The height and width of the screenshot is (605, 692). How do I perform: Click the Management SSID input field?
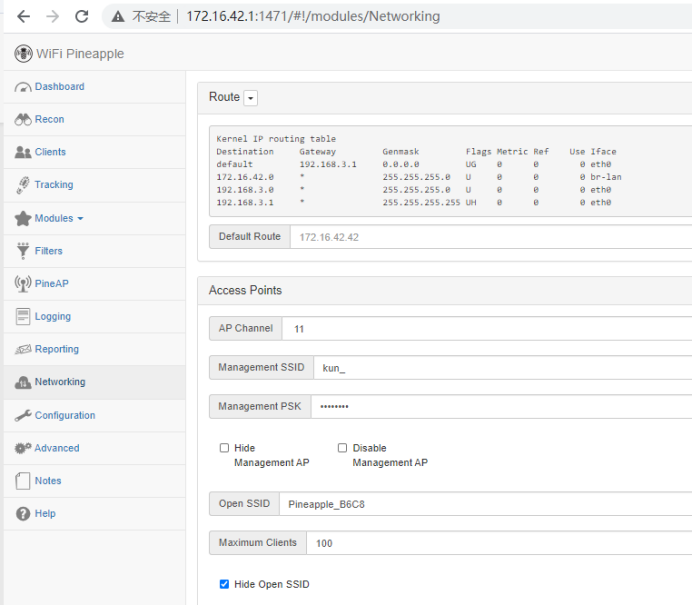[x=500, y=368]
